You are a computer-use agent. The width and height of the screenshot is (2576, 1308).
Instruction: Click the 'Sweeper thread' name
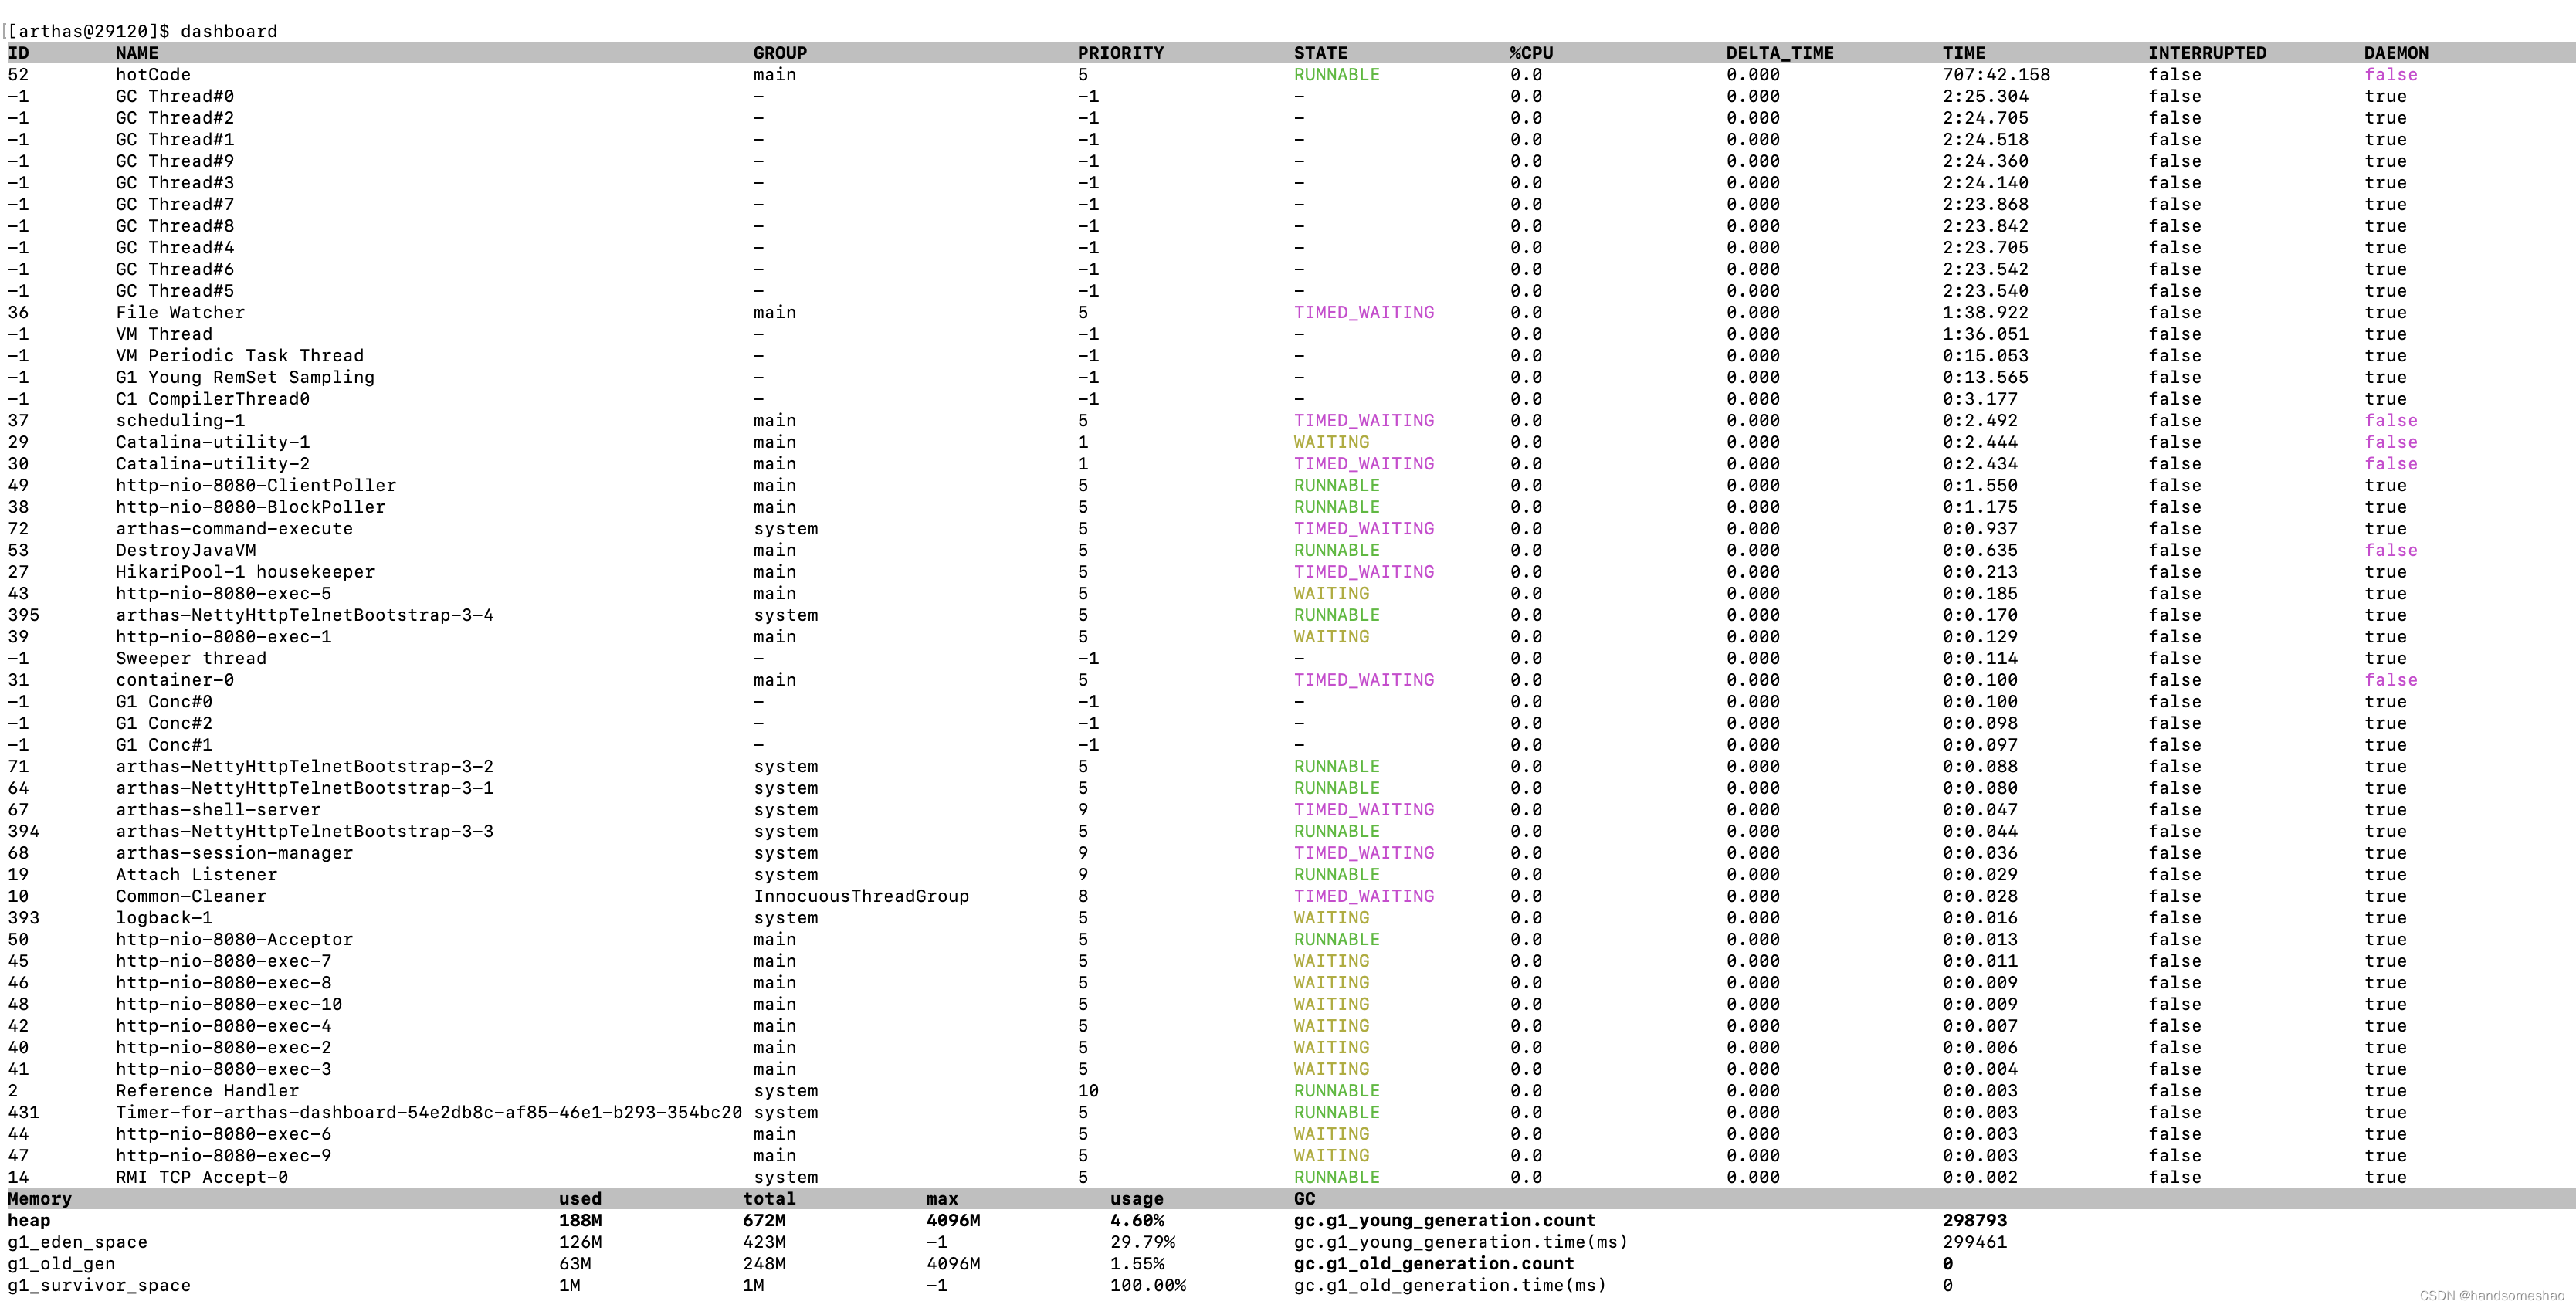tap(191, 658)
